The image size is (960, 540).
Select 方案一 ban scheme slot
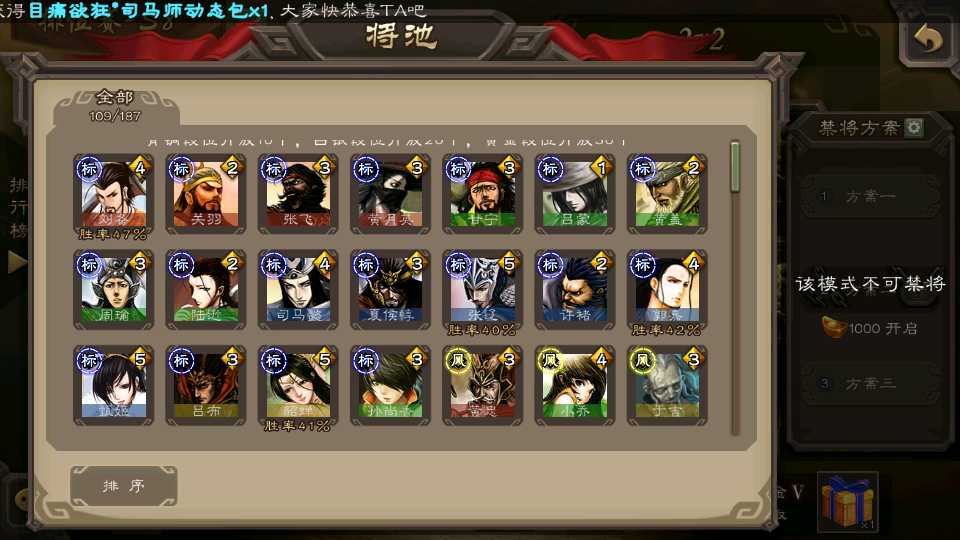pyautogui.click(x=869, y=196)
